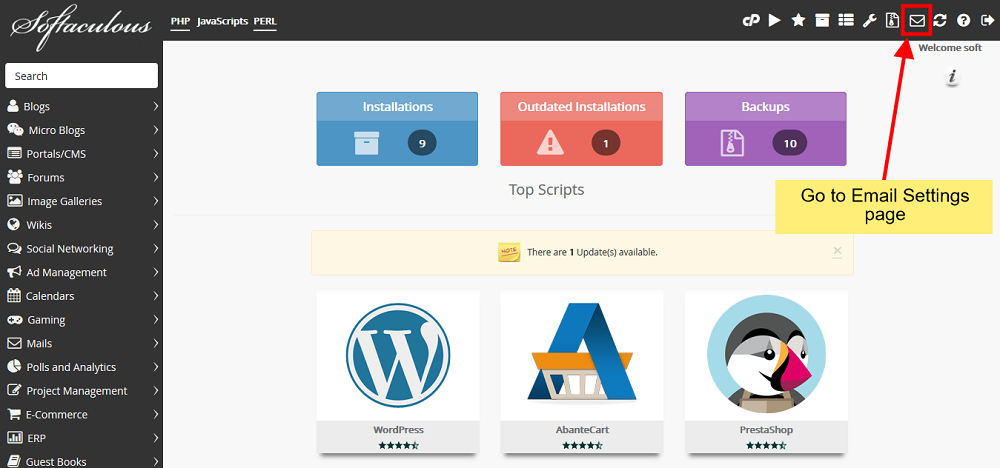Click the Calendars category icon

(13, 295)
